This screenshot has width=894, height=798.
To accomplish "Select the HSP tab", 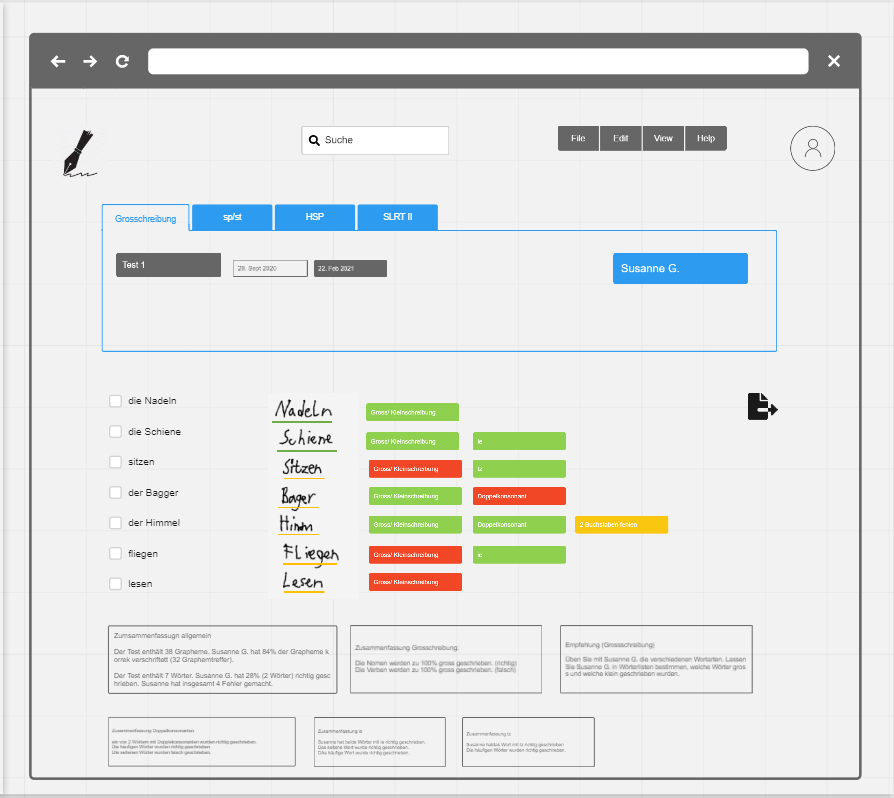I will (x=315, y=217).
